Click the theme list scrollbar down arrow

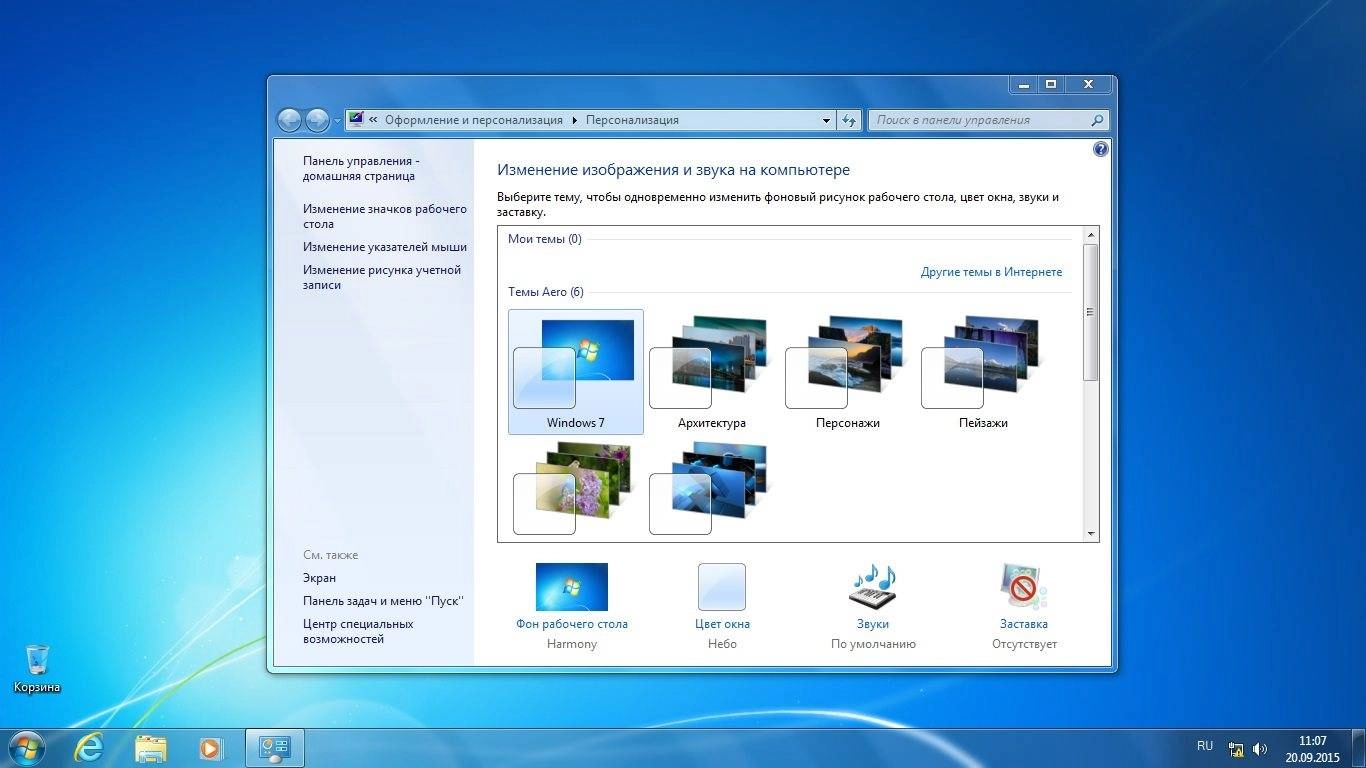[1091, 534]
